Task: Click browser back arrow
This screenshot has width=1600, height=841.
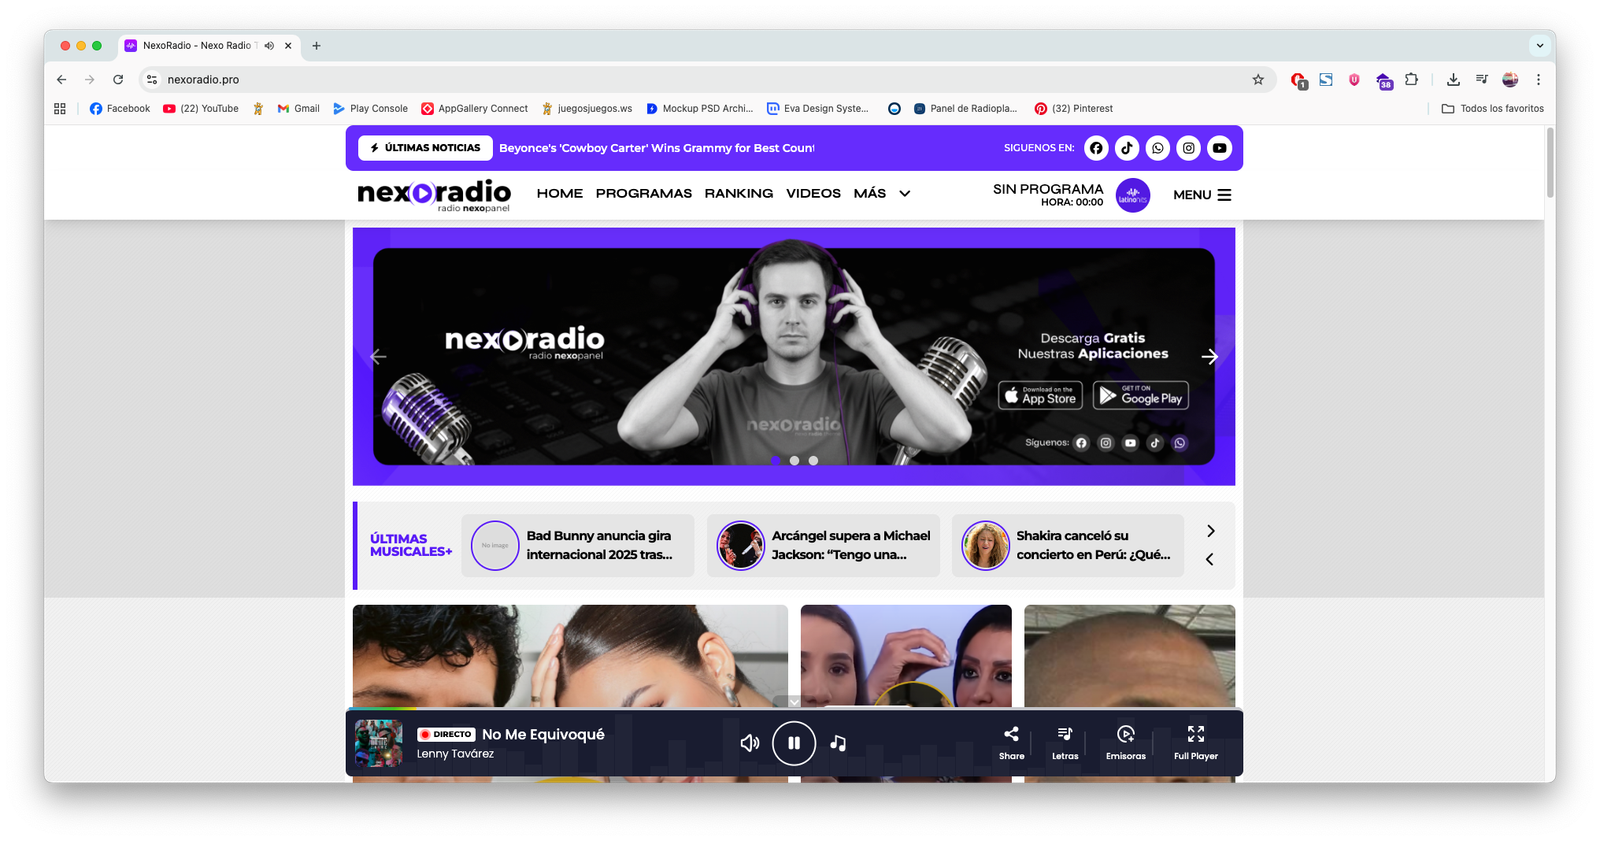Action: [x=62, y=79]
